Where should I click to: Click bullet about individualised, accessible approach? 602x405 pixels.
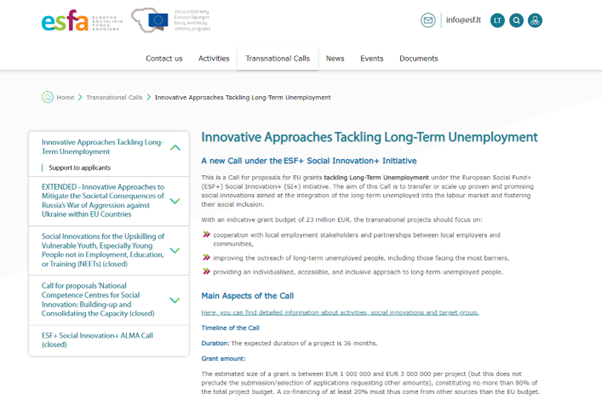[358, 272]
